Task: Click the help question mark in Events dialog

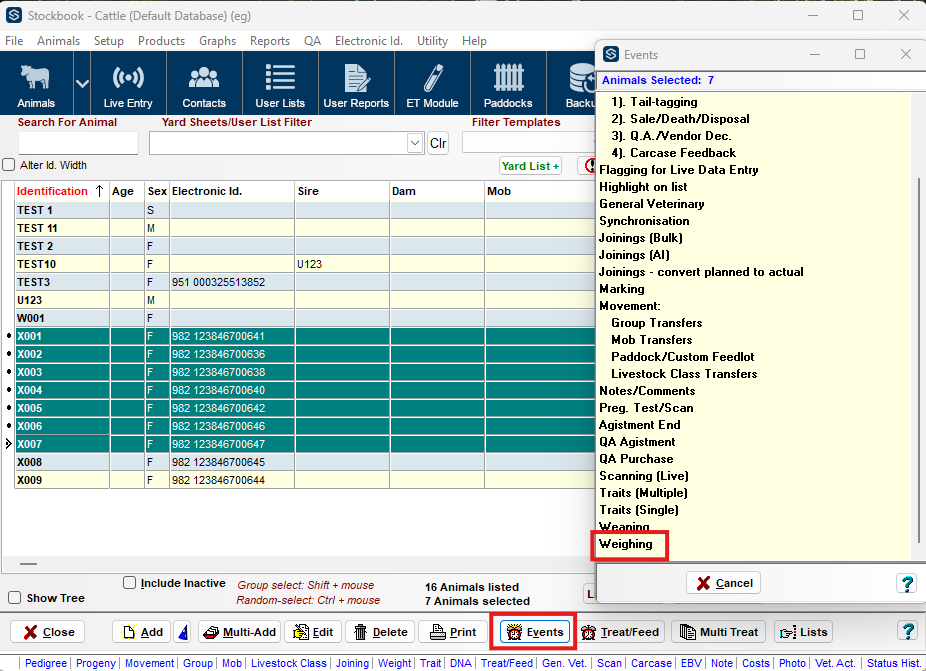Action: pos(907,583)
